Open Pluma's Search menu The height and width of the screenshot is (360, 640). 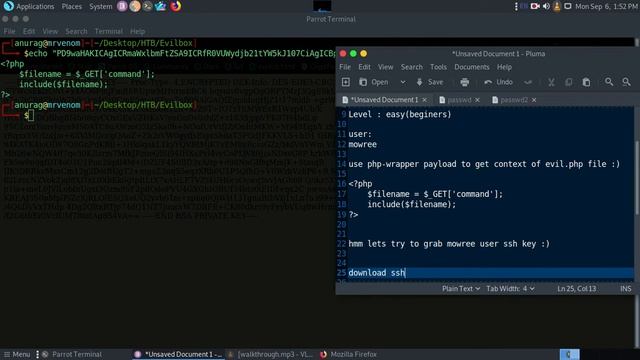[411, 67]
